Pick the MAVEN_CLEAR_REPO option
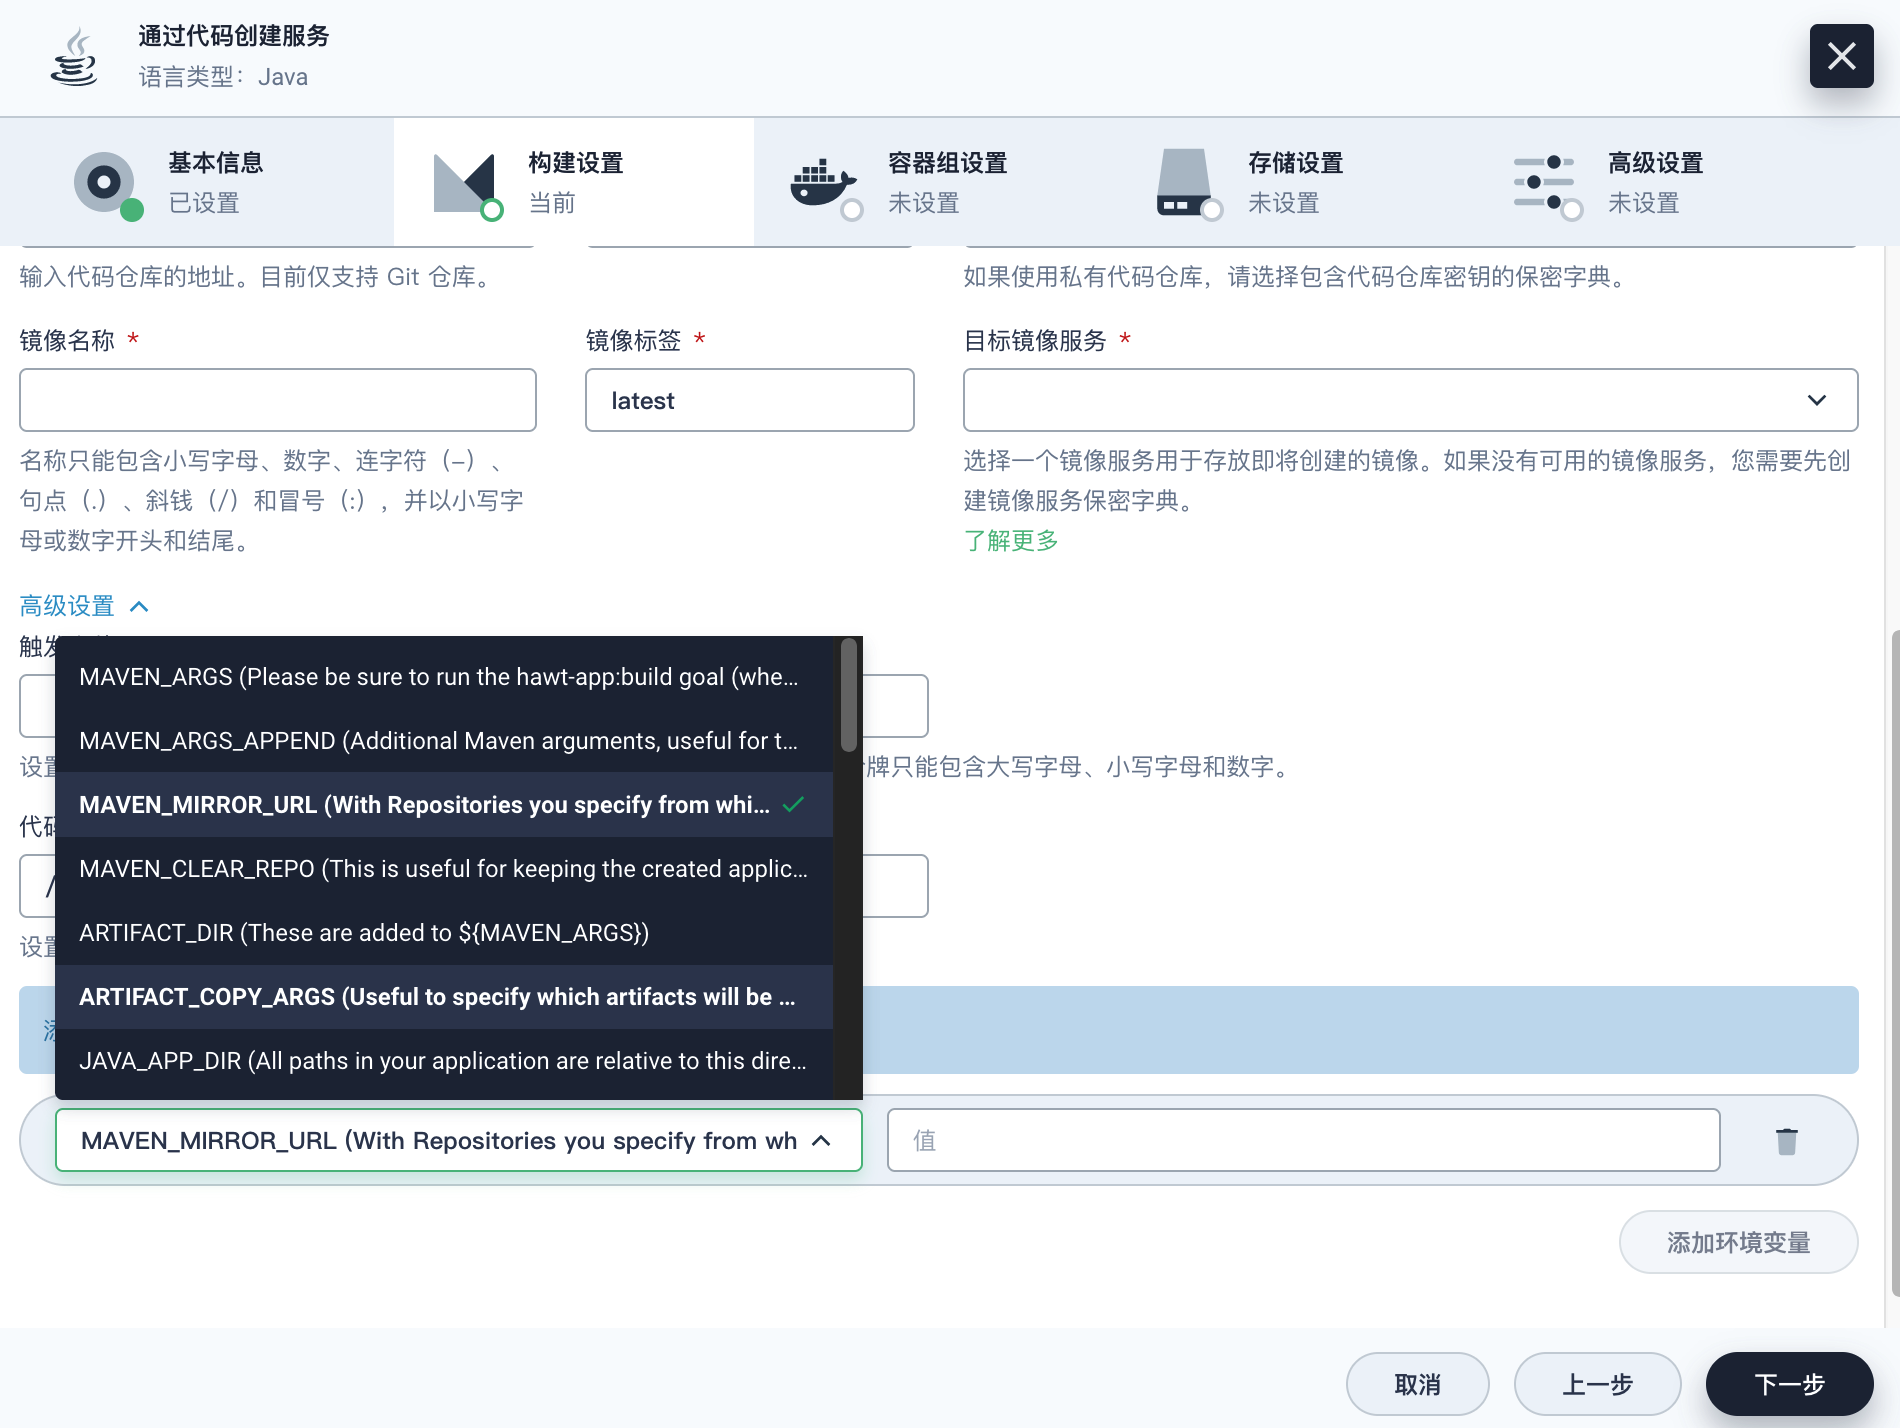1900x1428 pixels. pos(444,869)
